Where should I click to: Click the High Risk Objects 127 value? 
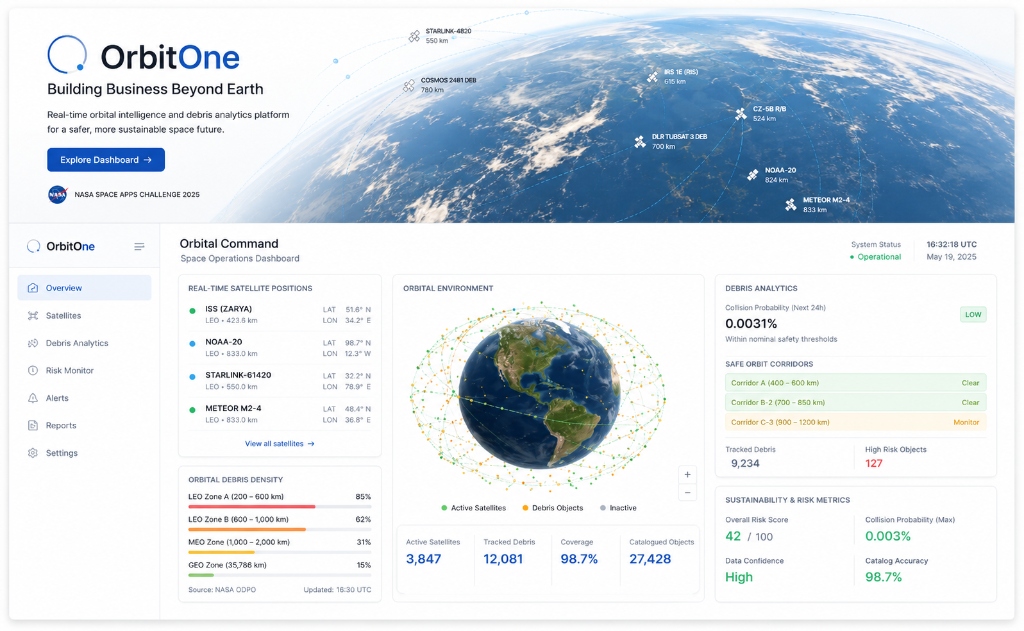(x=874, y=463)
